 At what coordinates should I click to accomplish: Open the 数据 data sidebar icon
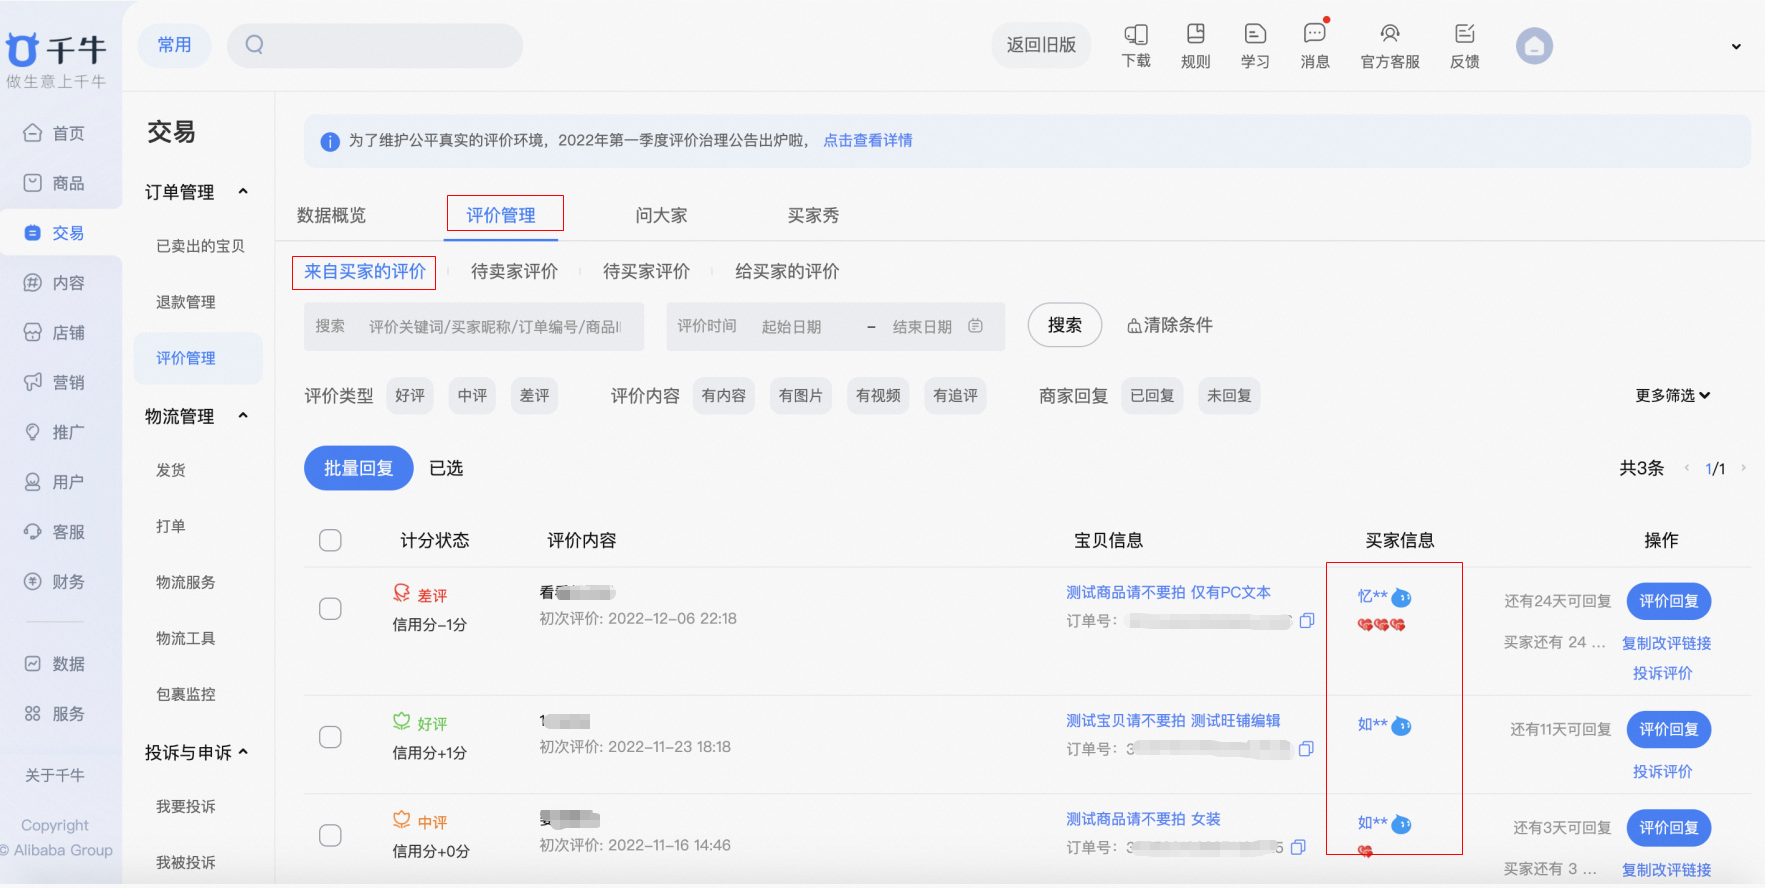[x=33, y=664]
